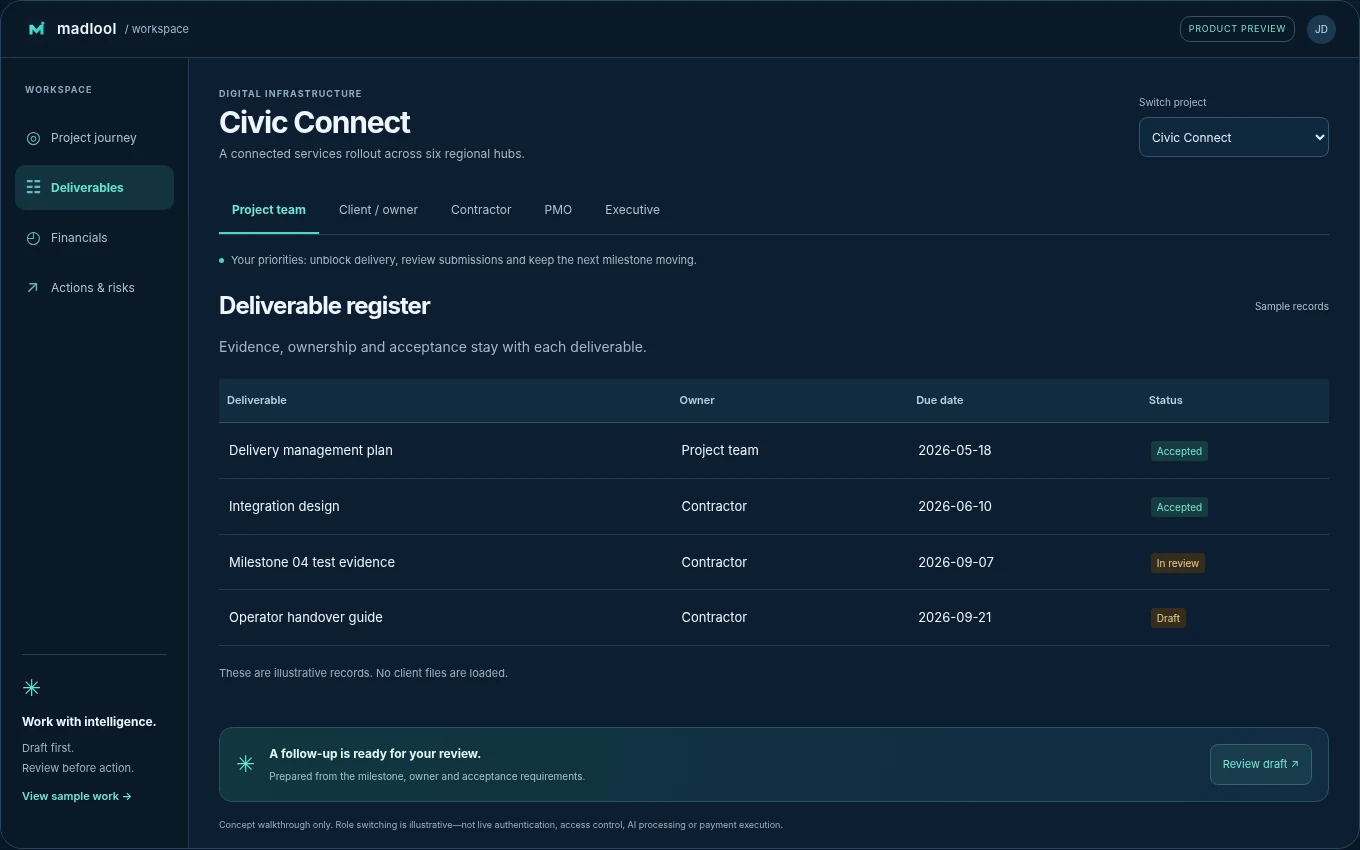The height and width of the screenshot is (850, 1360).
Task: Switch to the Project team tab
Action: [x=269, y=210]
